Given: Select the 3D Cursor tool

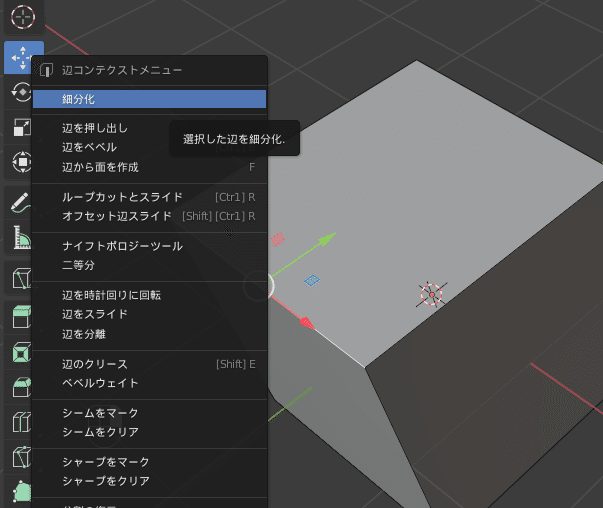Looking at the screenshot, I should [x=23, y=17].
